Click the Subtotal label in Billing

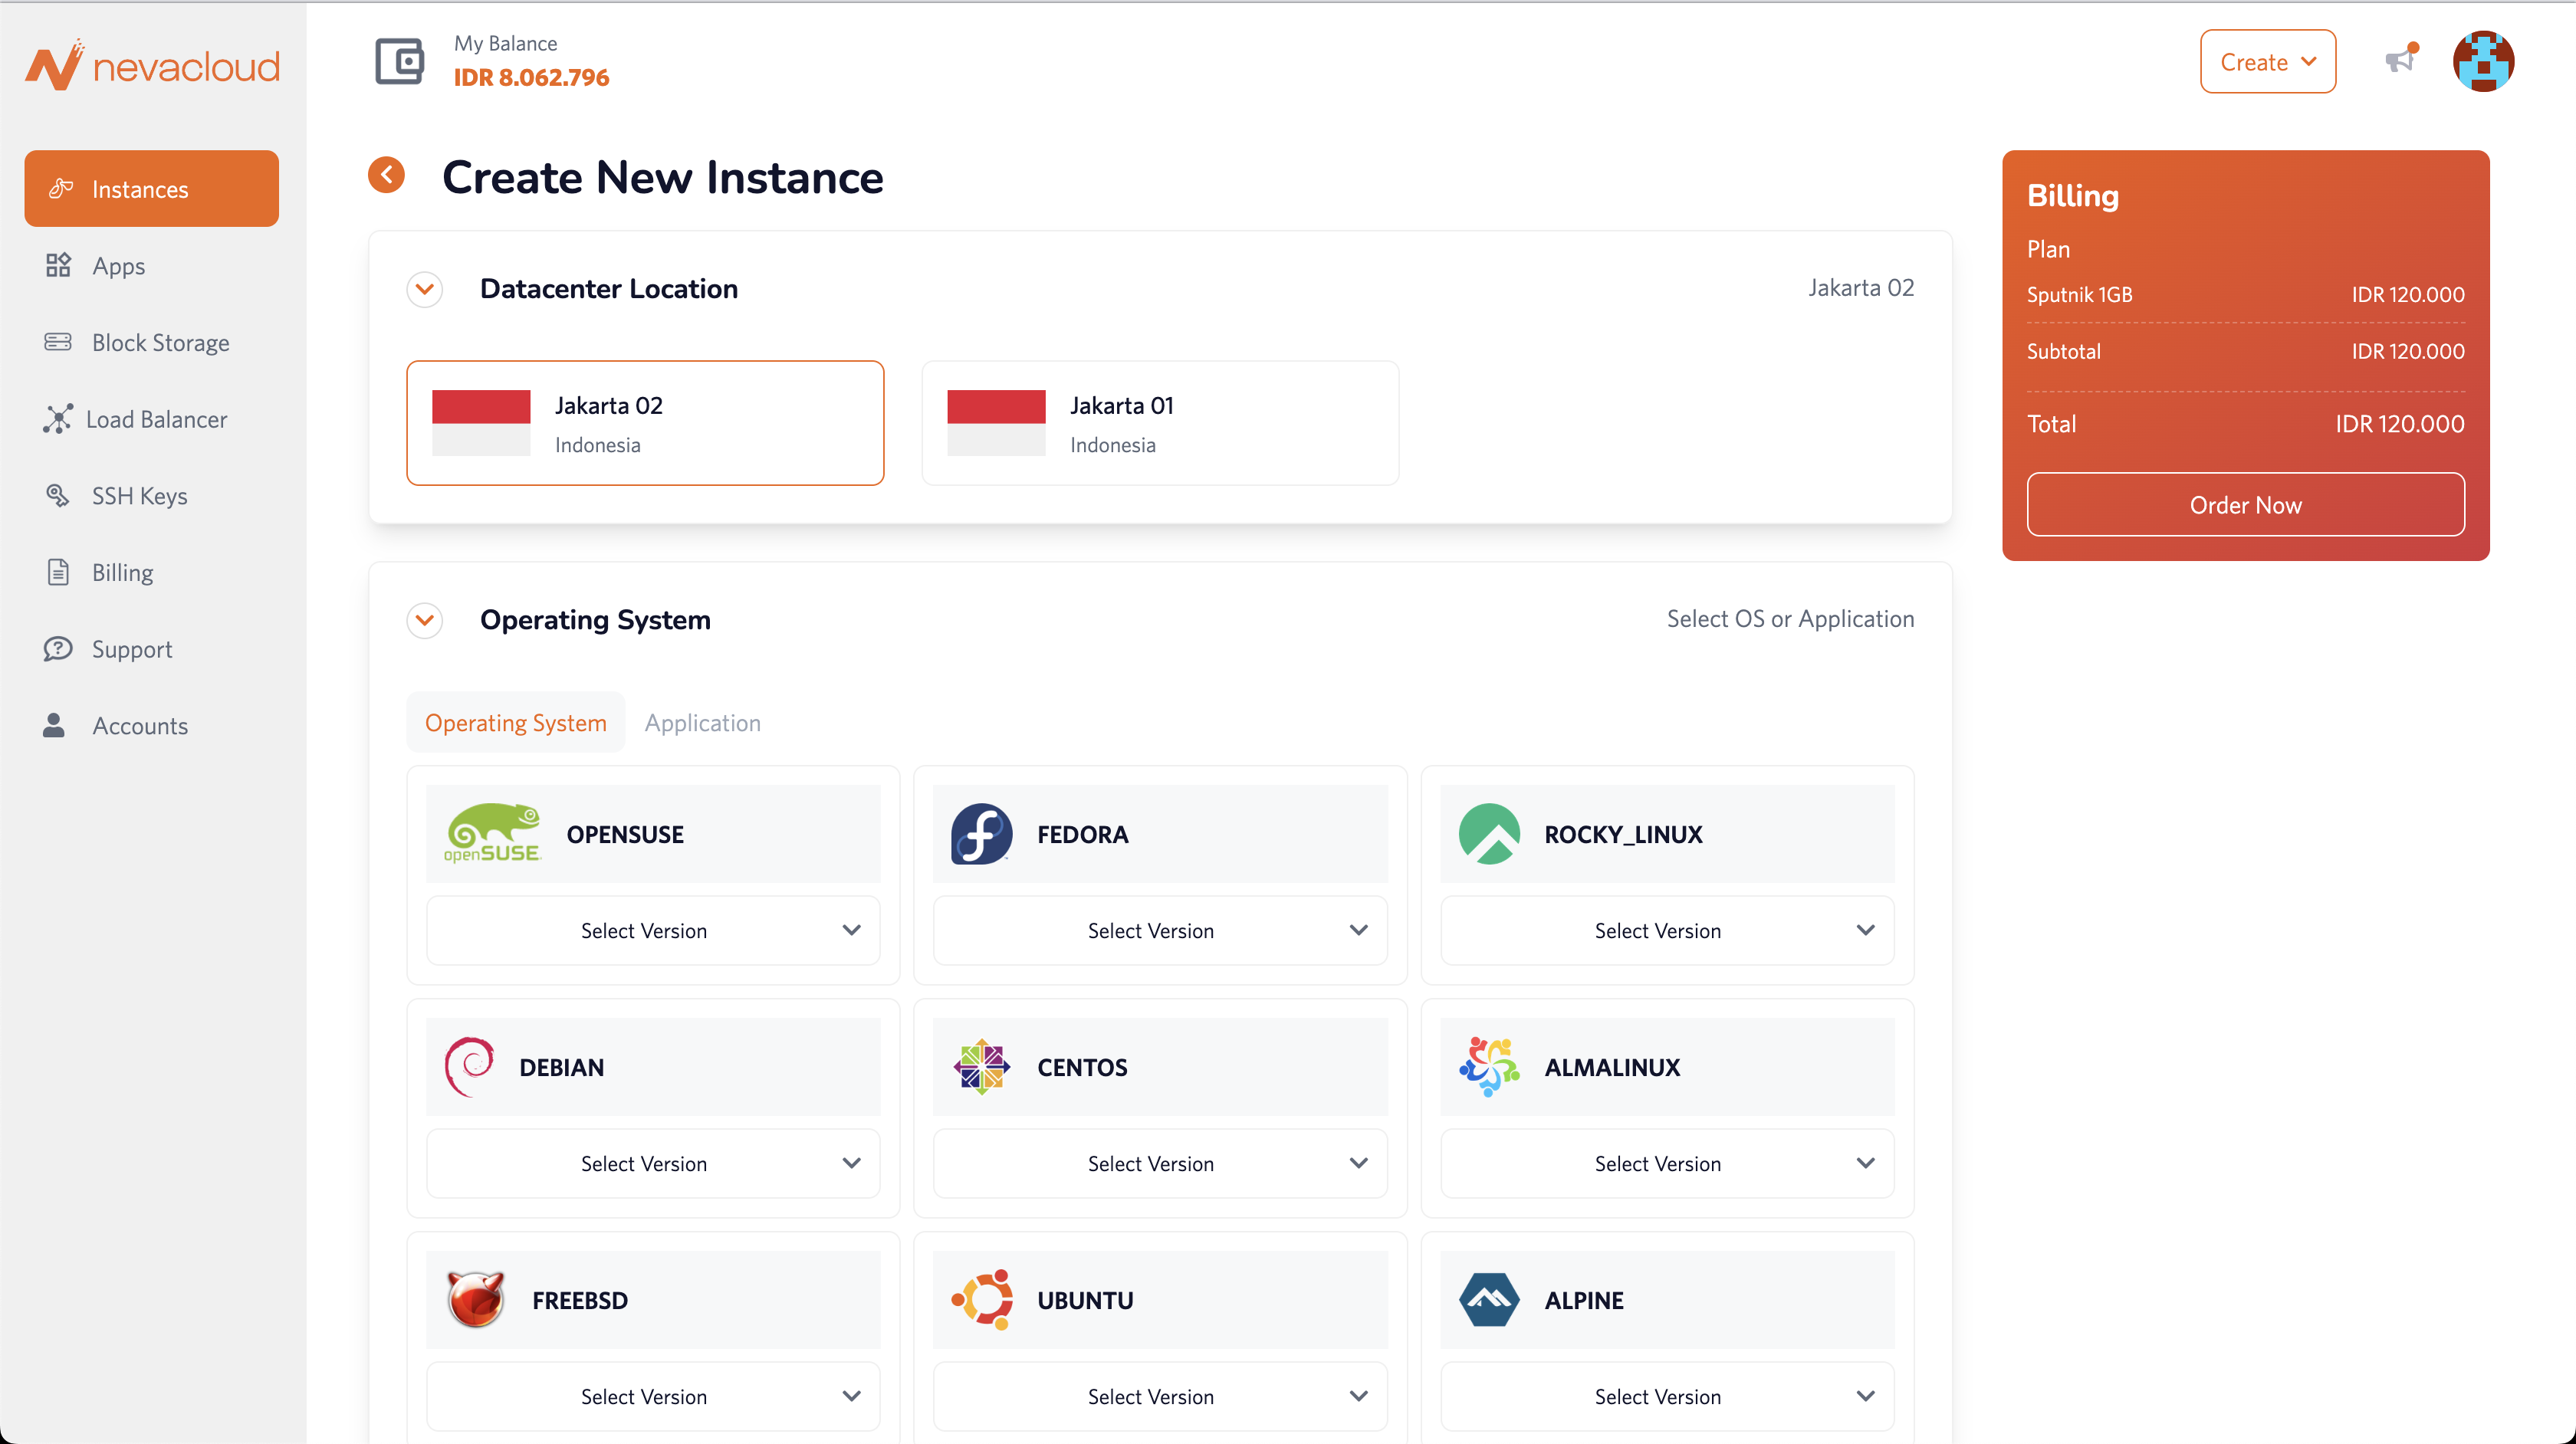coord(2063,351)
